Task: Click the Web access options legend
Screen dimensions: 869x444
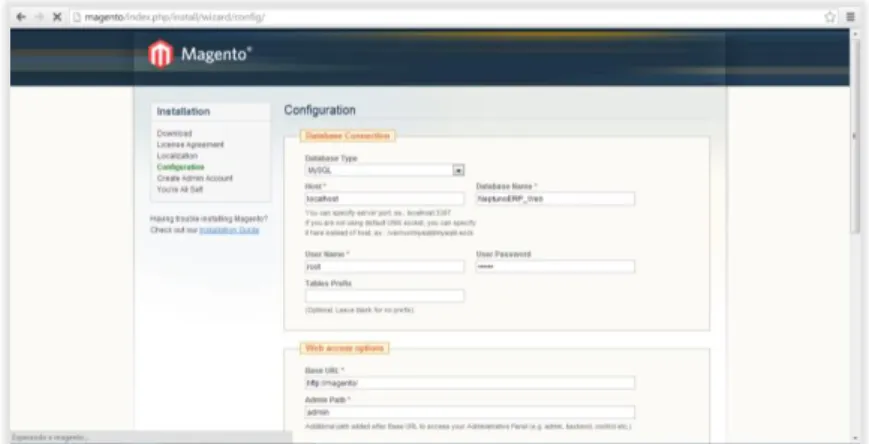Action: (344, 348)
